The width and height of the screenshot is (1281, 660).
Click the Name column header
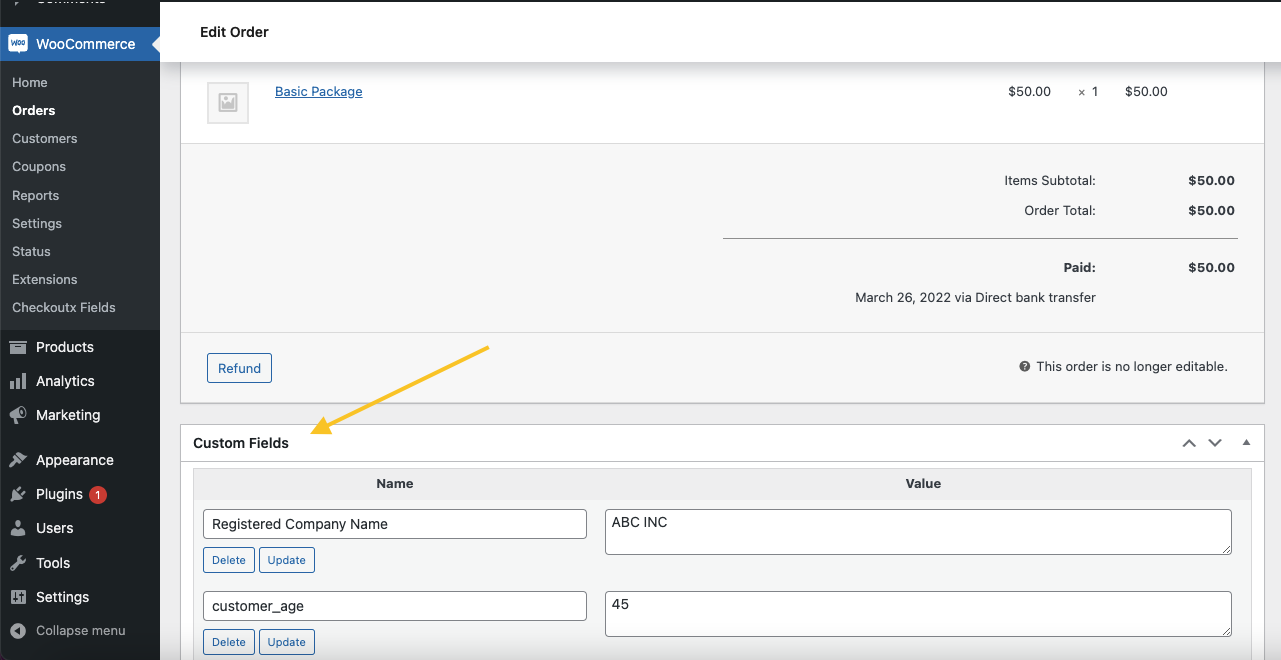(x=395, y=483)
